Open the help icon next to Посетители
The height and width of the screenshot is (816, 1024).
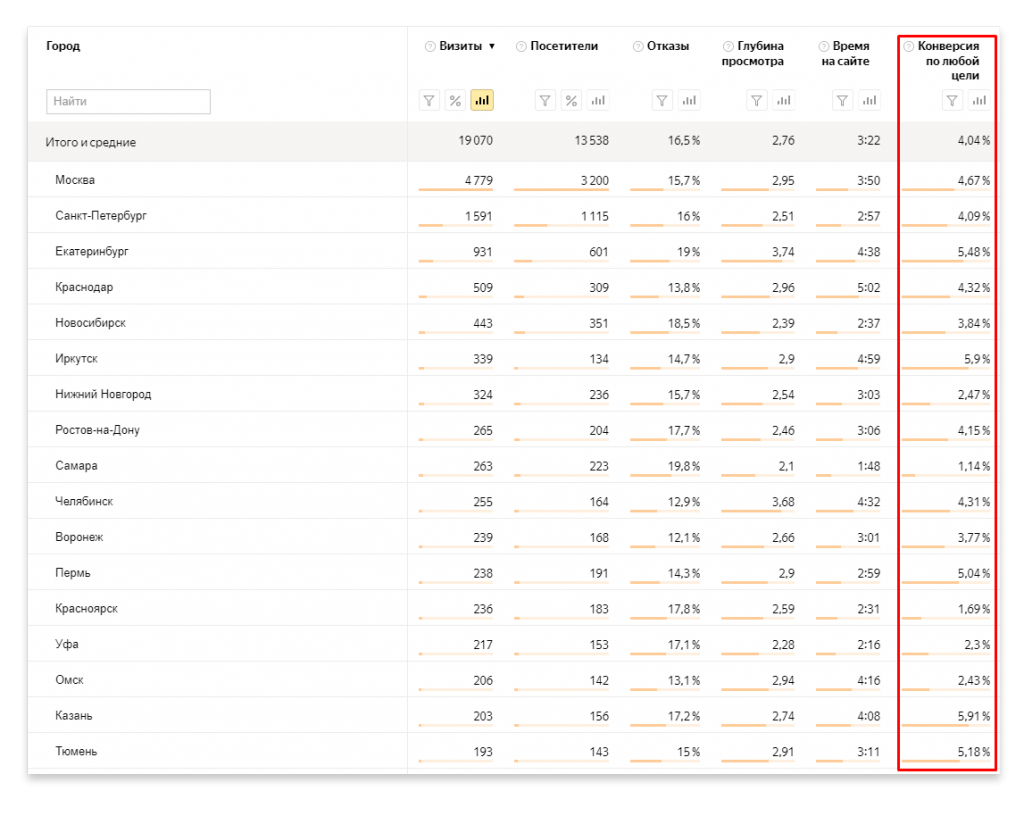[x=521, y=46]
